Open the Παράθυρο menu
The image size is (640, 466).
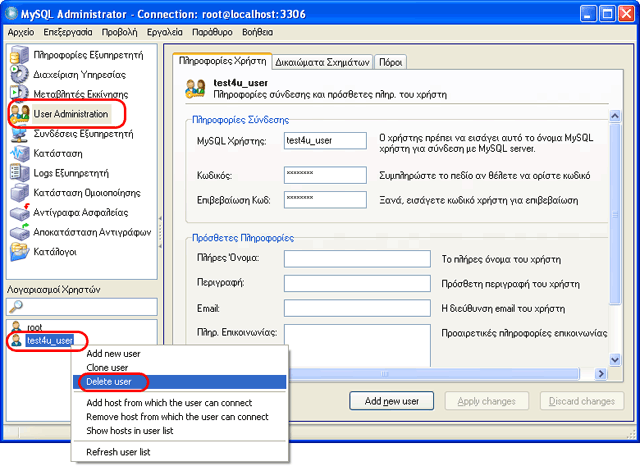(212, 32)
